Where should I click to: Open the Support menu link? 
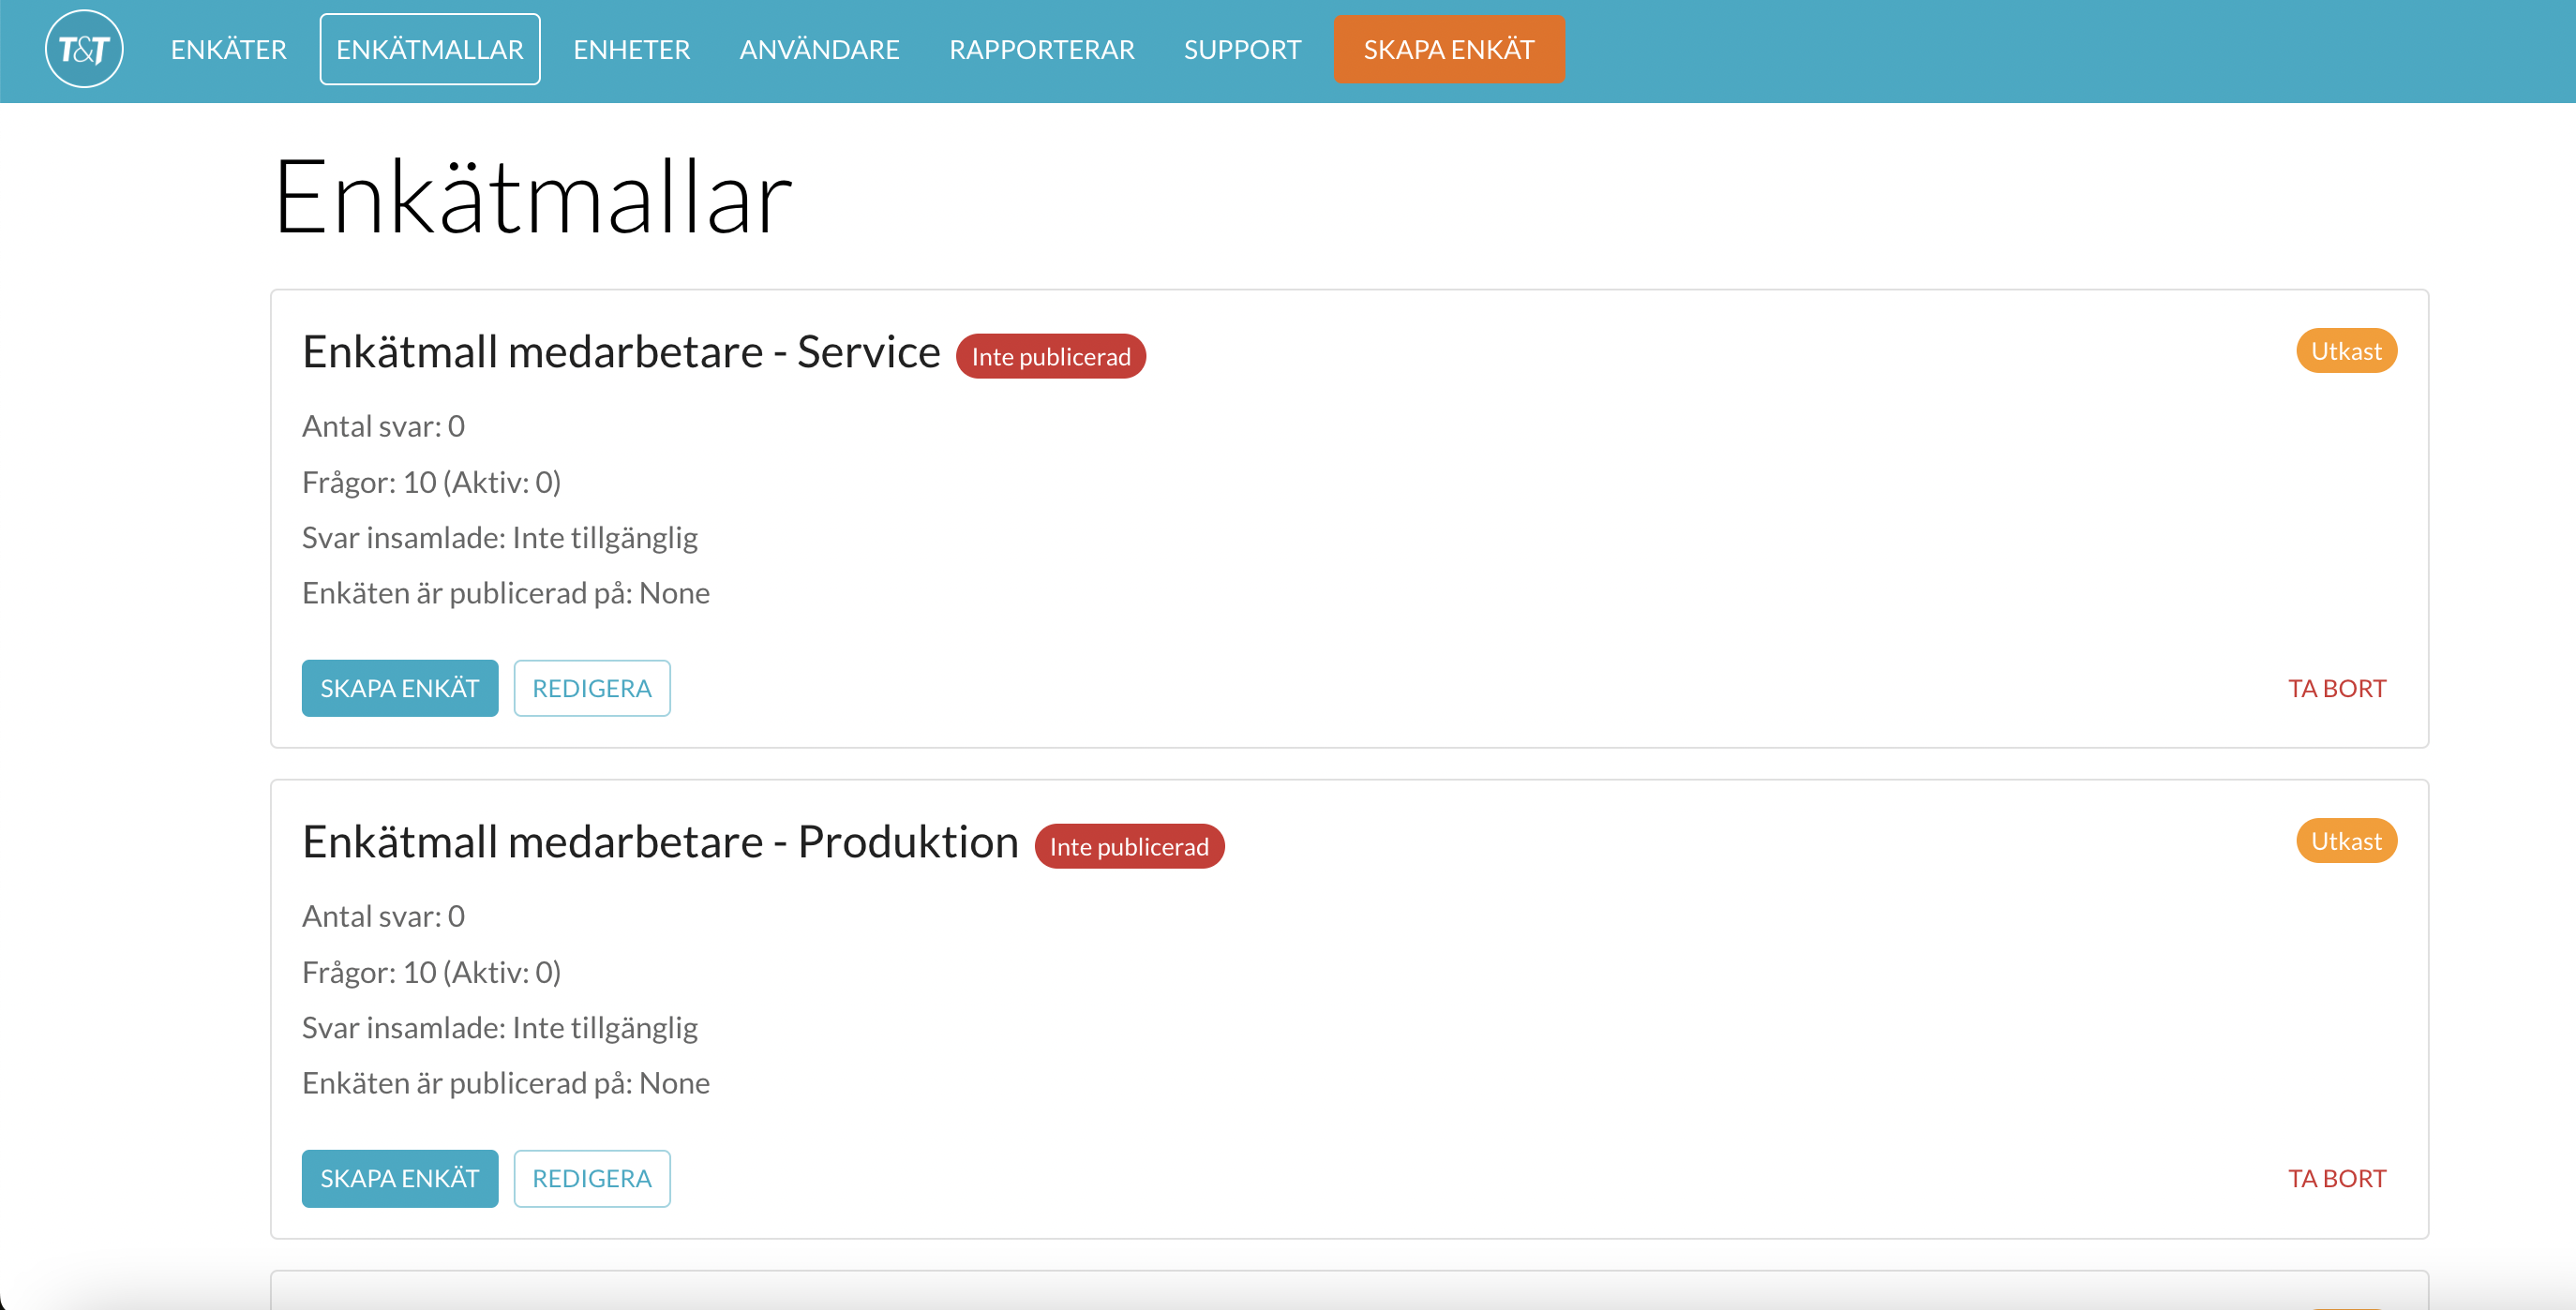click(1242, 49)
